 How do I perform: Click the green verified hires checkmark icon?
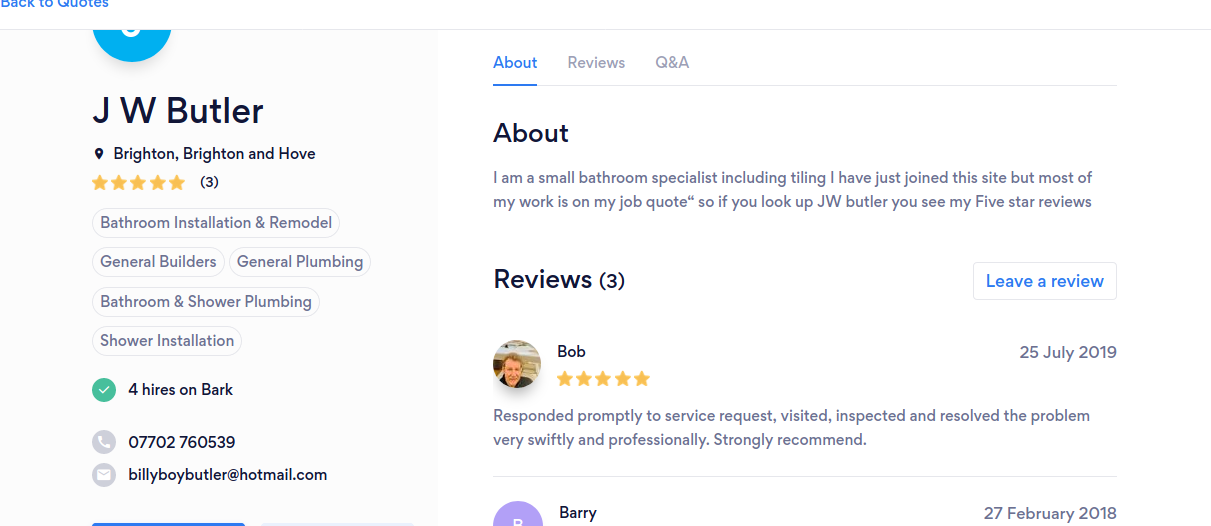[x=104, y=390]
